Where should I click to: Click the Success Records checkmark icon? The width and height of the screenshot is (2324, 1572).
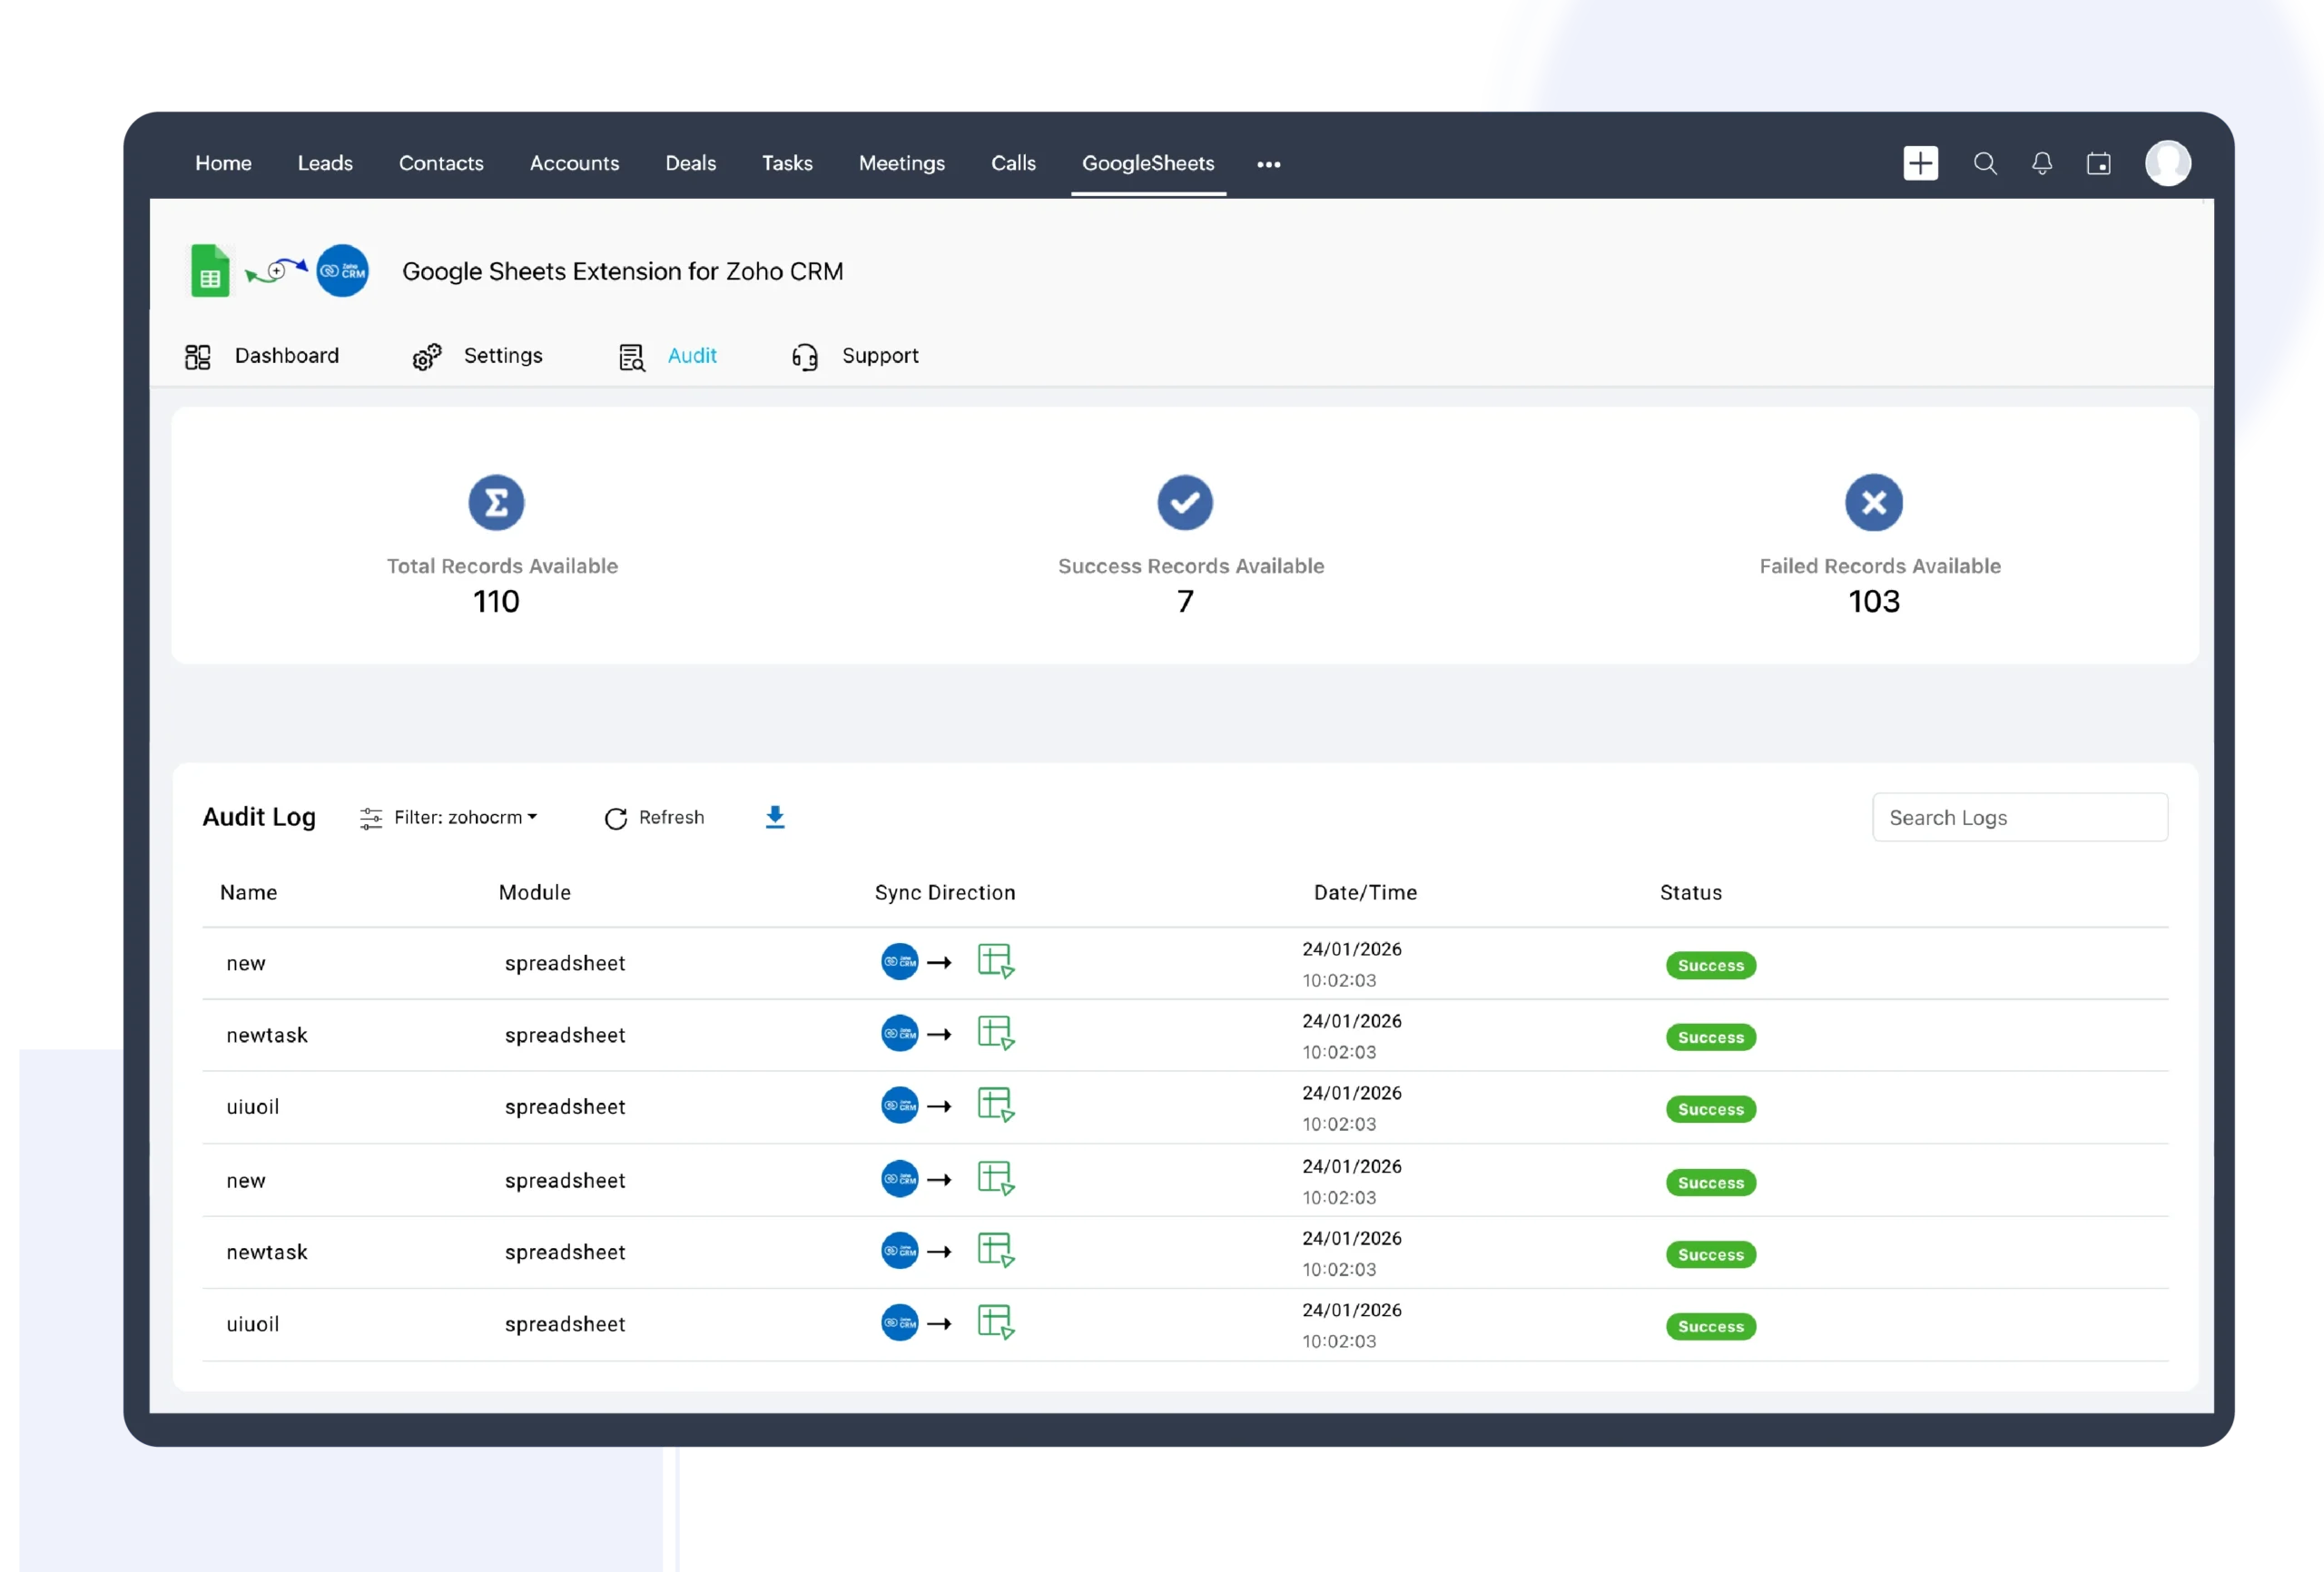coord(1185,502)
